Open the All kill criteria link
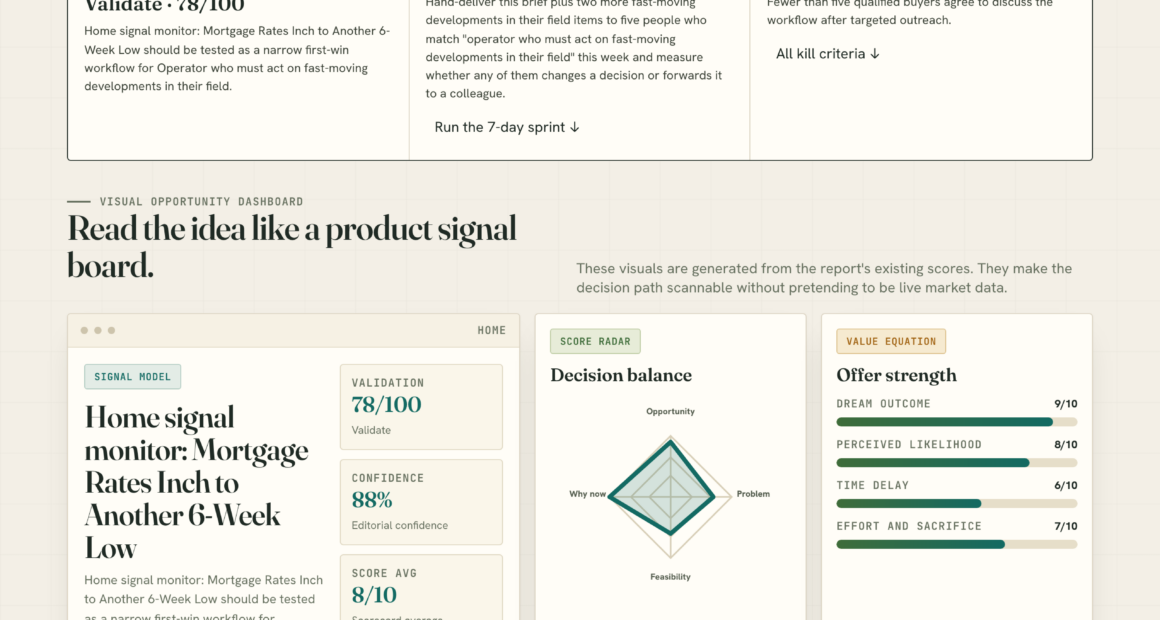This screenshot has height=620, width=1160. 827,54
